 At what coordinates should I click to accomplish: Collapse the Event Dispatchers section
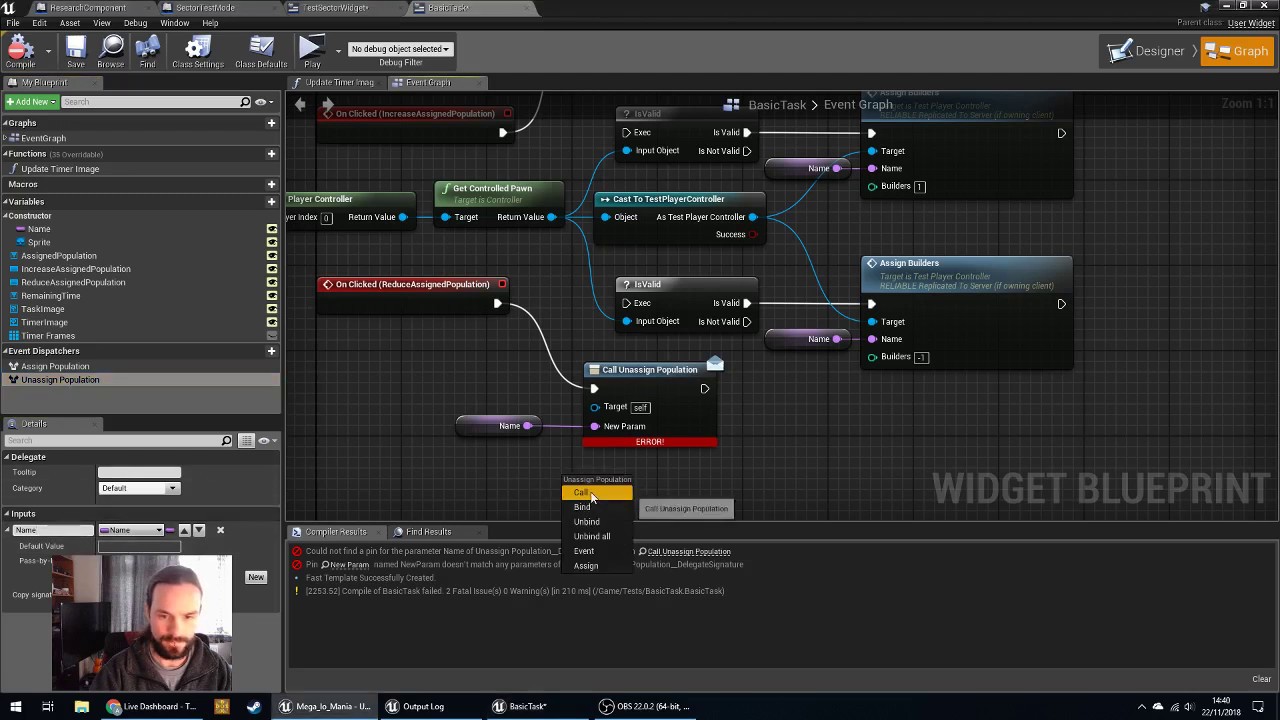click(x=4, y=351)
